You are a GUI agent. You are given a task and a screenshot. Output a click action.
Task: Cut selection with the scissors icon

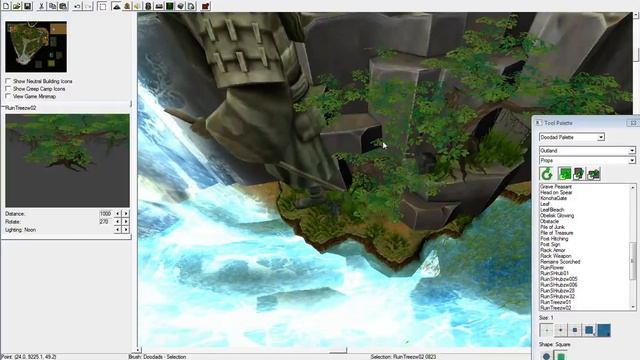click(x=41, y=6)
